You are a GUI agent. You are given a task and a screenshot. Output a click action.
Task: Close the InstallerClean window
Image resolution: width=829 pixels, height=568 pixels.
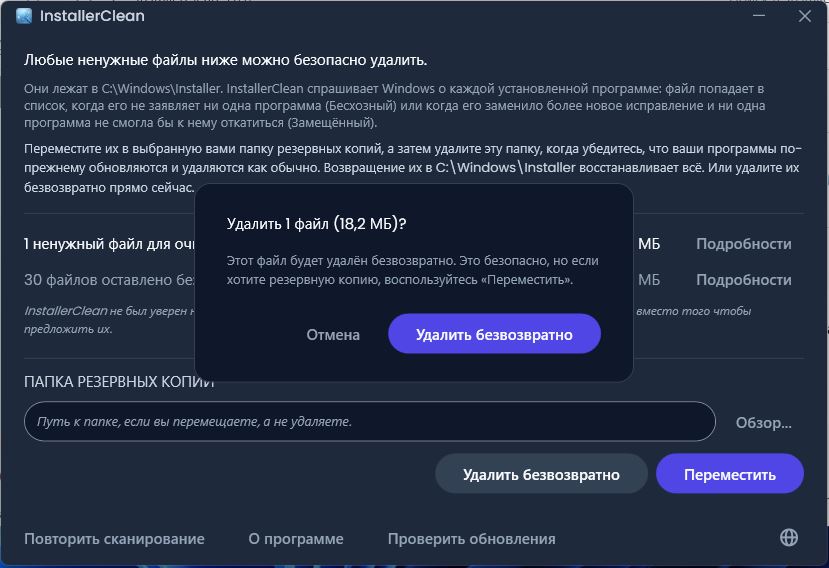pyautogui.click(x=805, y=16)
